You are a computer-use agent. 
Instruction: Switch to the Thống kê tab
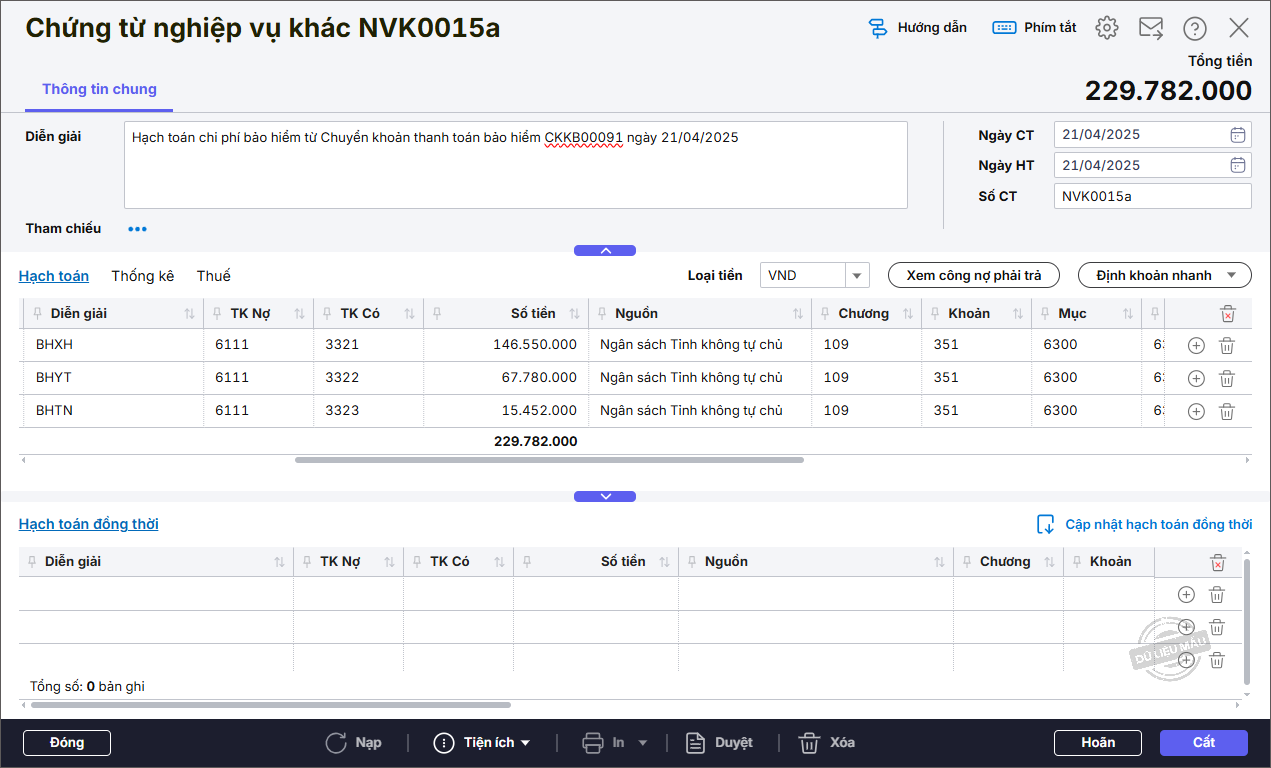point(142,276)
